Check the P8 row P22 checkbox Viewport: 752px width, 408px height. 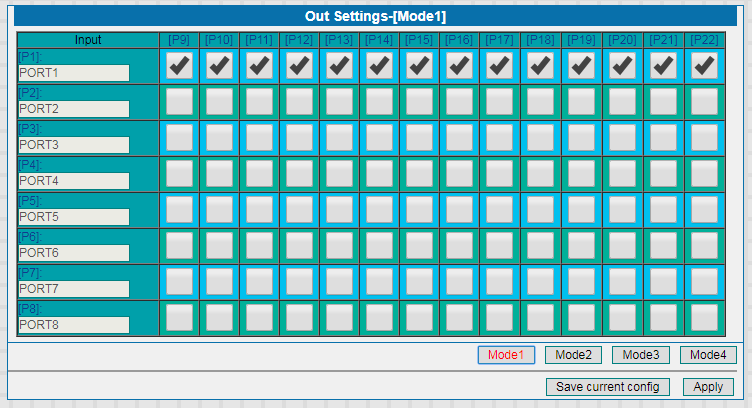tap(705, 318)
